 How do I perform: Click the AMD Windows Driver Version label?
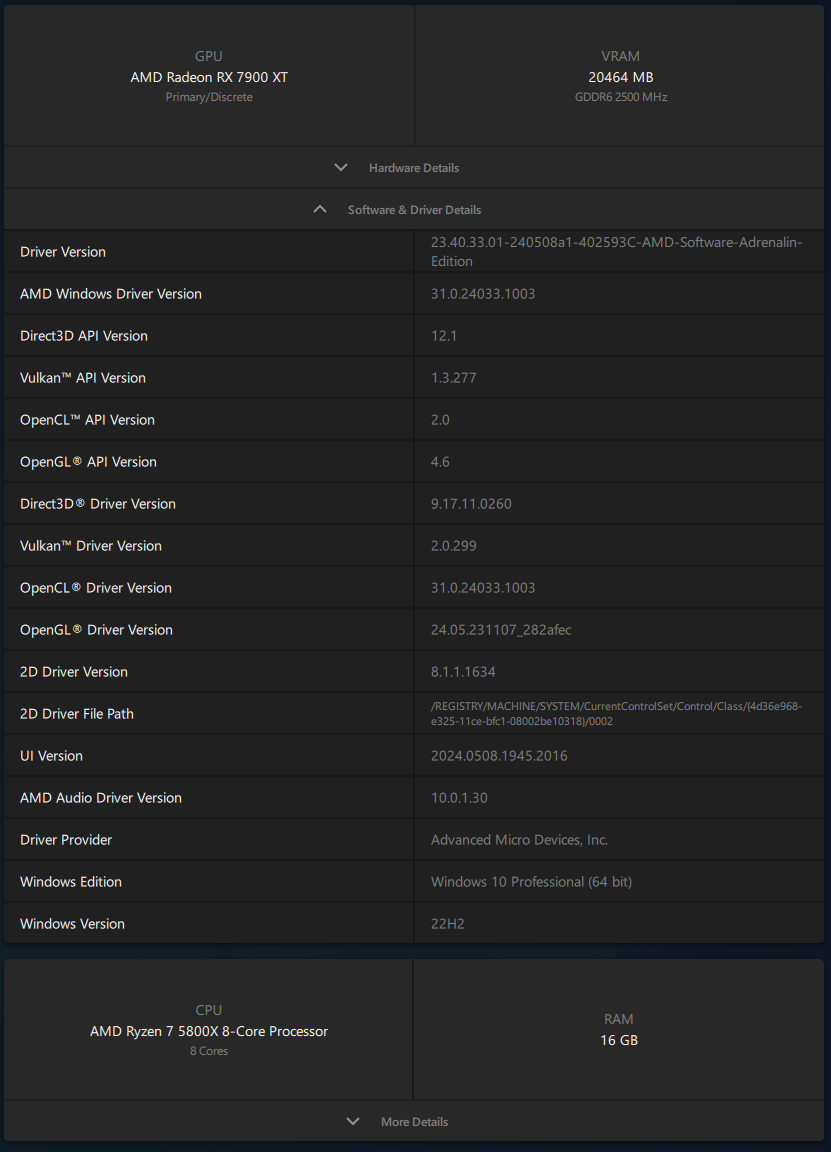111,293
